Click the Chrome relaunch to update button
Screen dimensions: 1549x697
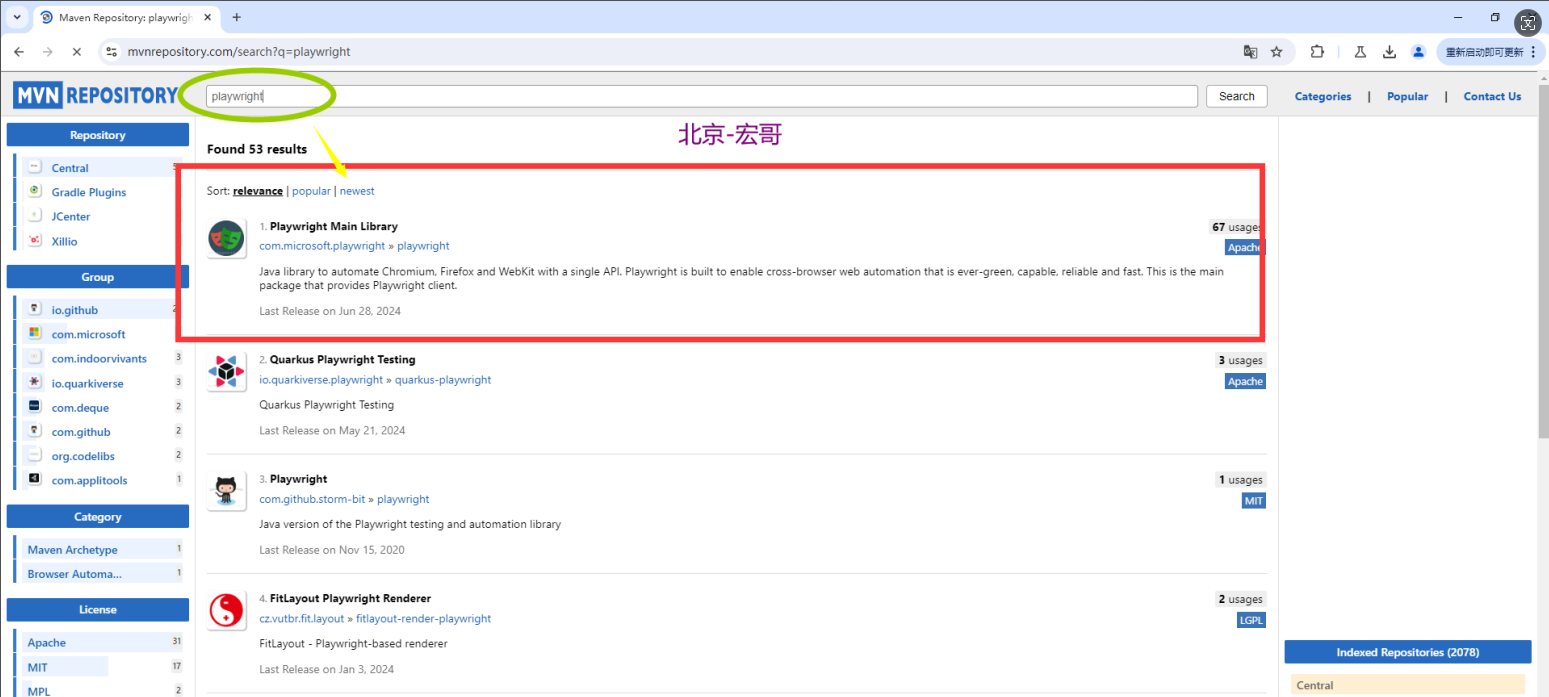(x=1490, y=52)
